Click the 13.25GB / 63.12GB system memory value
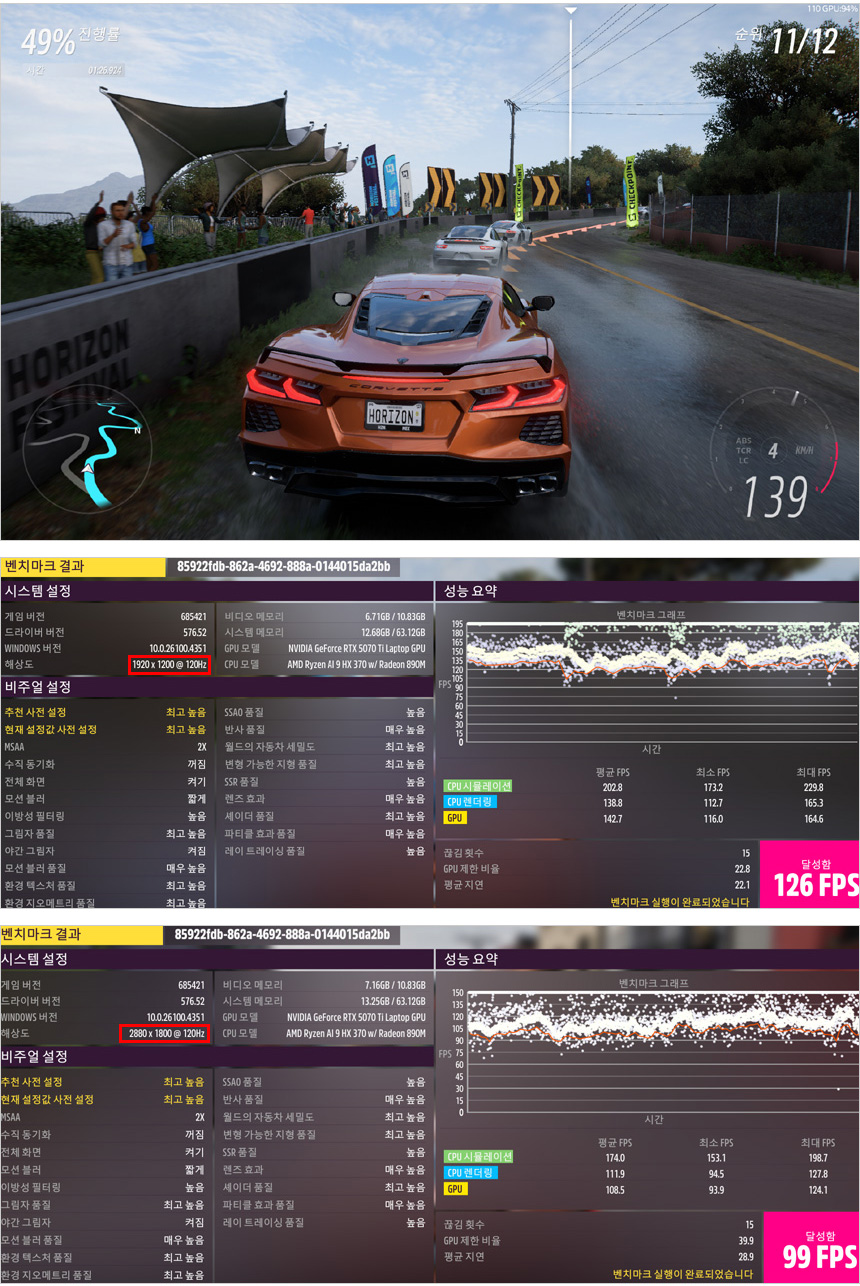860x1286 pixels. [394, 1001]
